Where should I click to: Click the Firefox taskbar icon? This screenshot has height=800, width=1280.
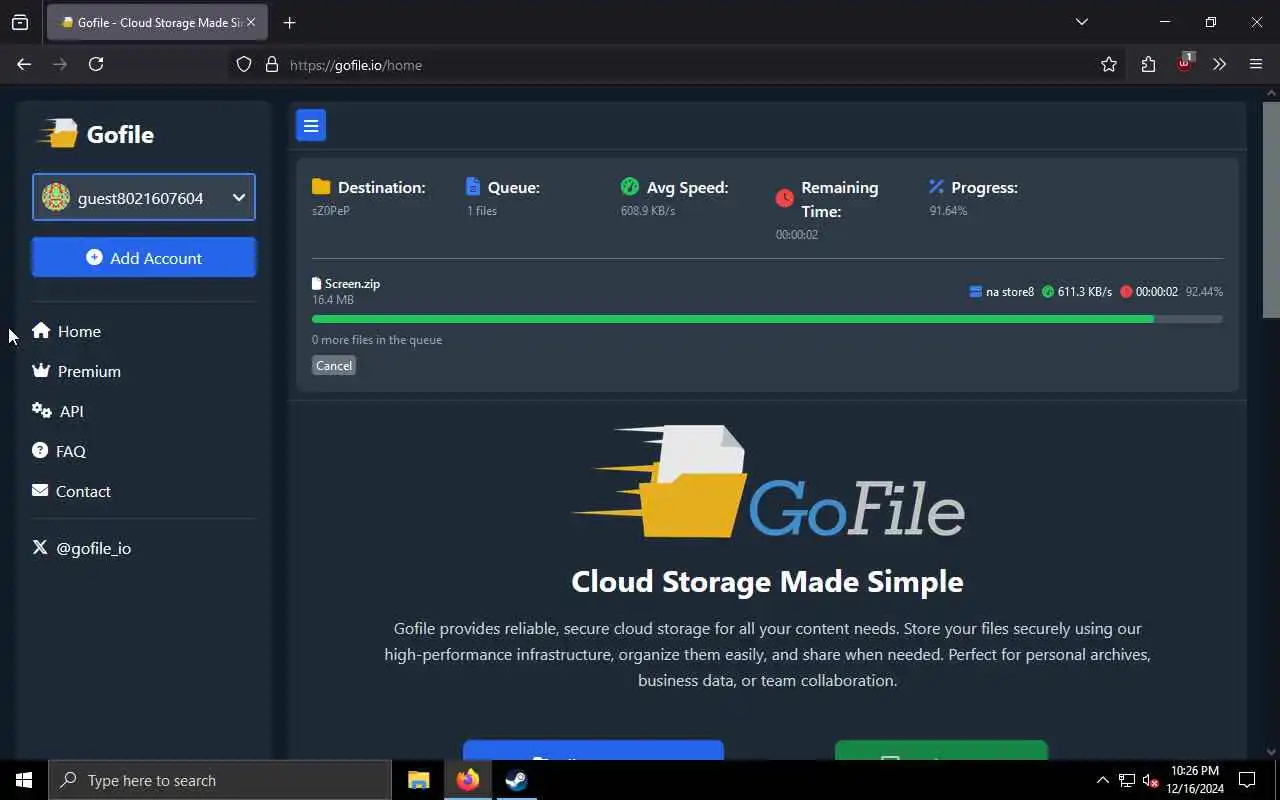pos(467,780)
